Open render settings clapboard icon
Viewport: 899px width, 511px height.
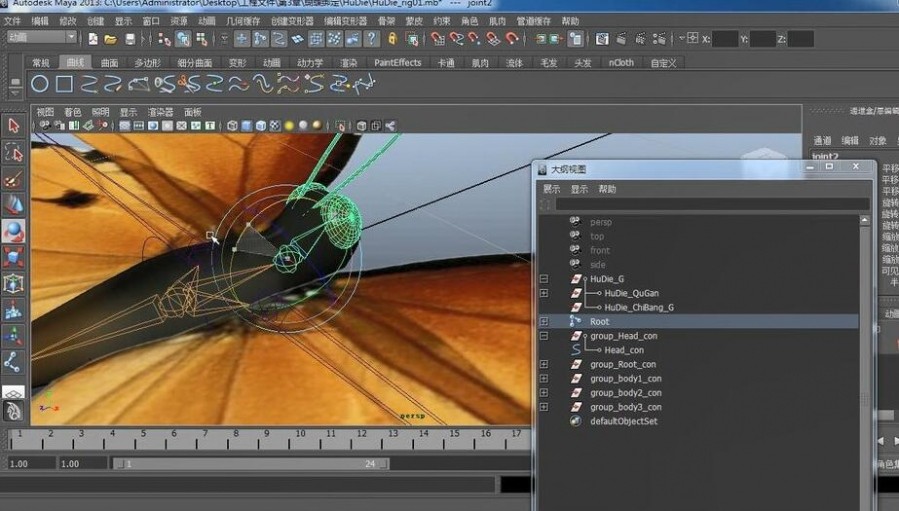pyautogui.click(x=659, y=39)
